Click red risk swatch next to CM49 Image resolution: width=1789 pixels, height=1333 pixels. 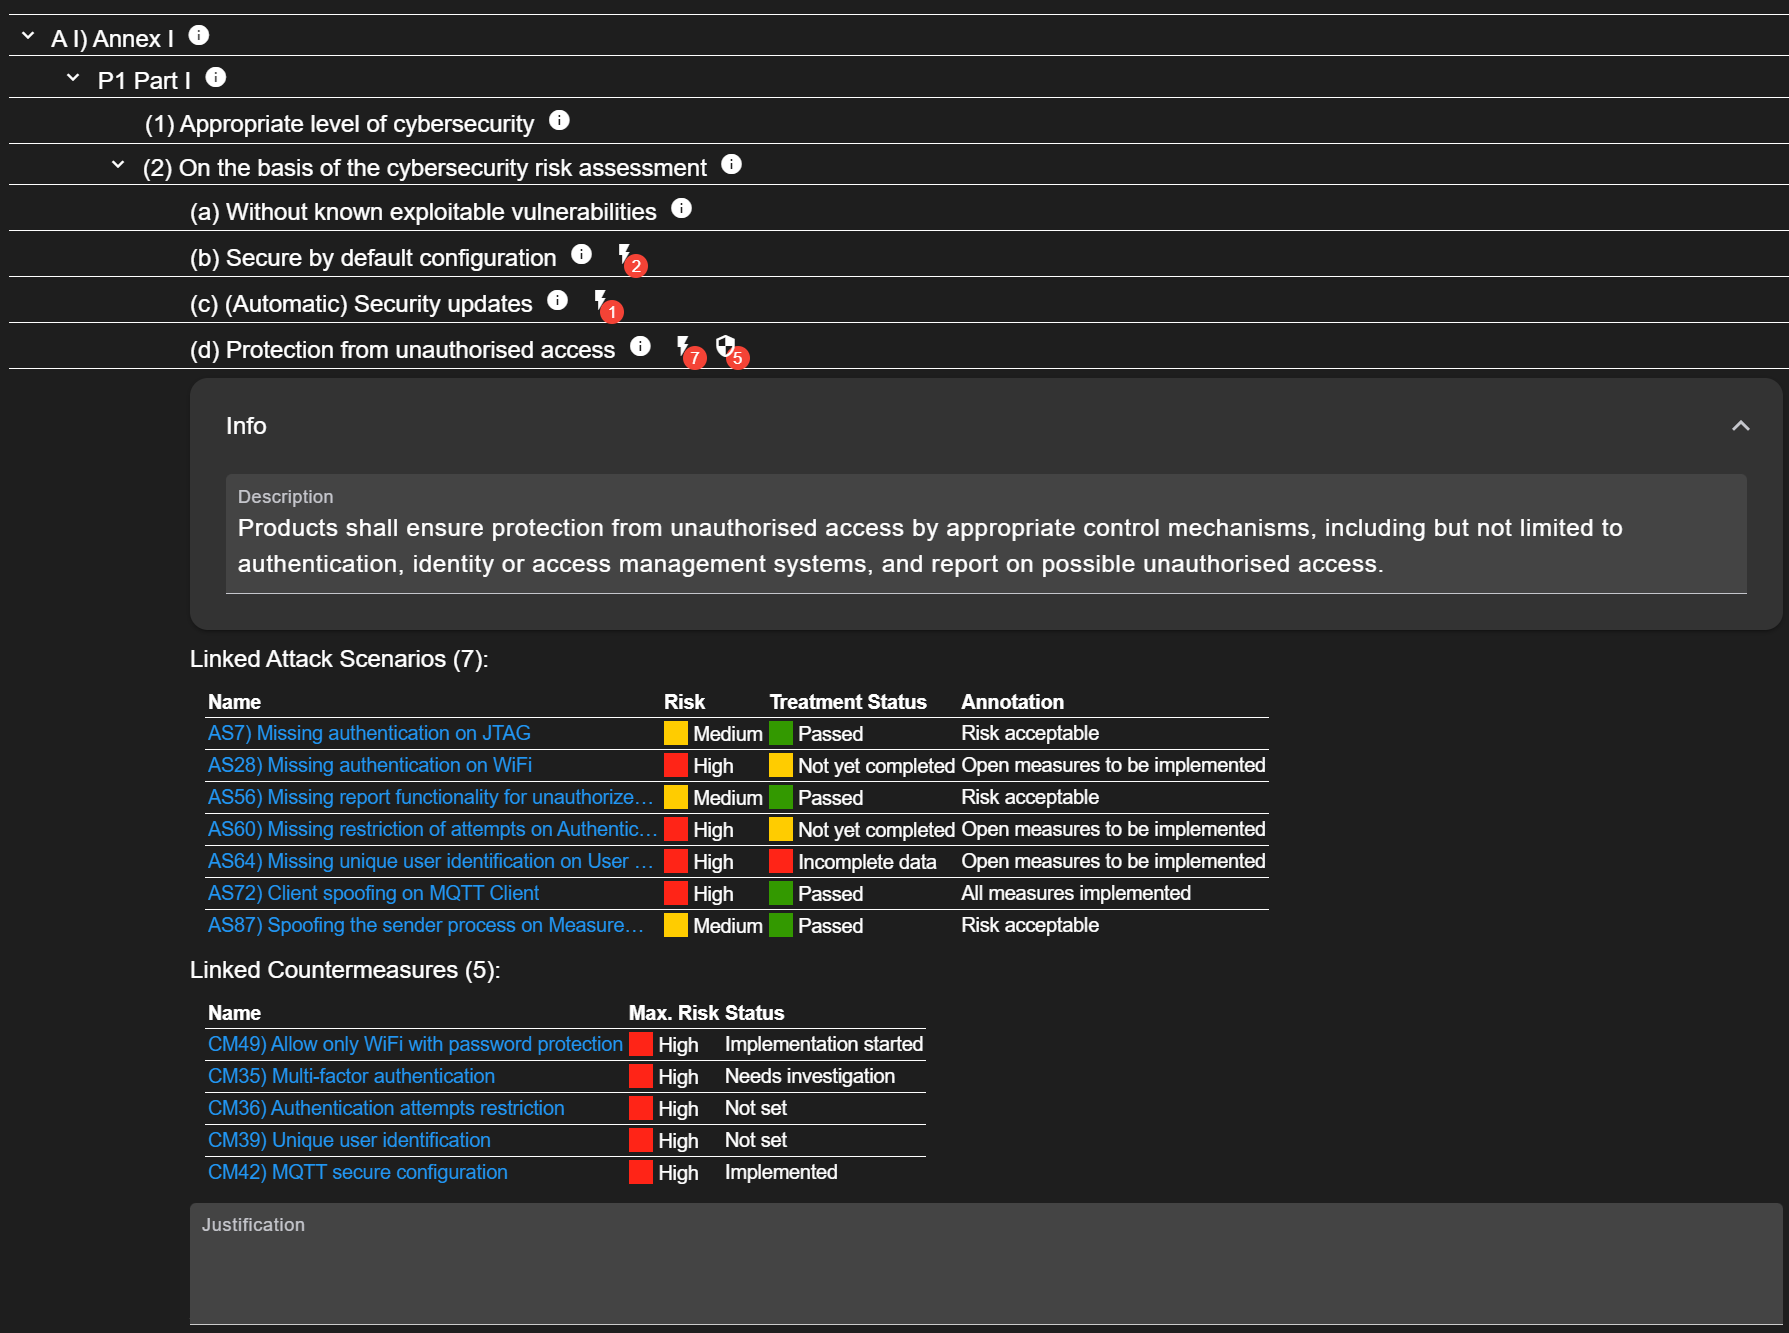(x=641, y=1044)
